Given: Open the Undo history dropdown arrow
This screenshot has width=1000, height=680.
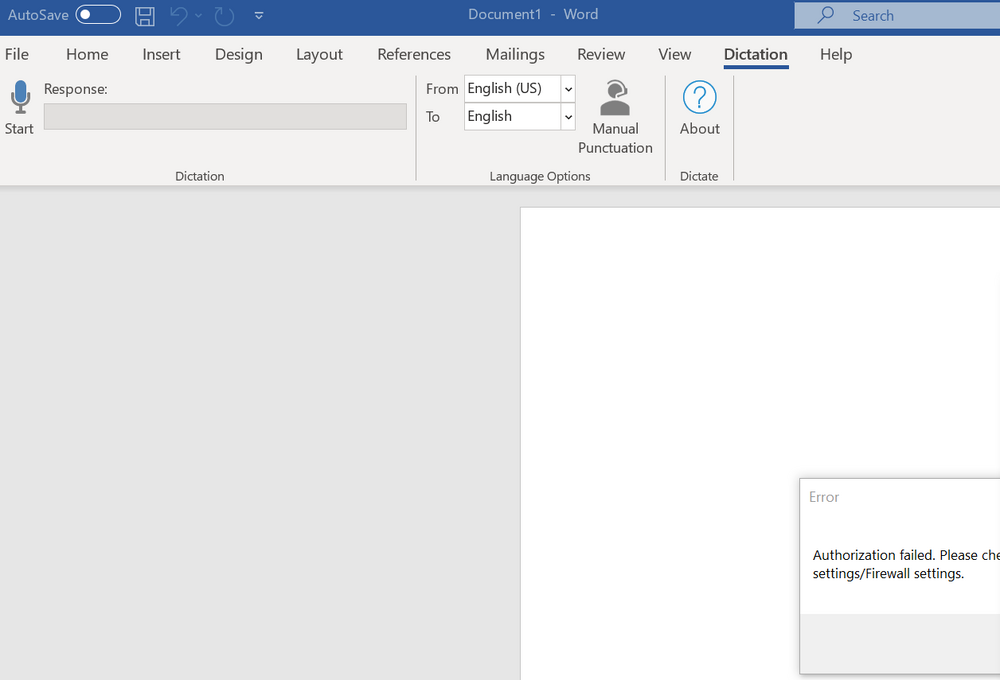Looking at the screenshot, I should (x=198, y=15).
